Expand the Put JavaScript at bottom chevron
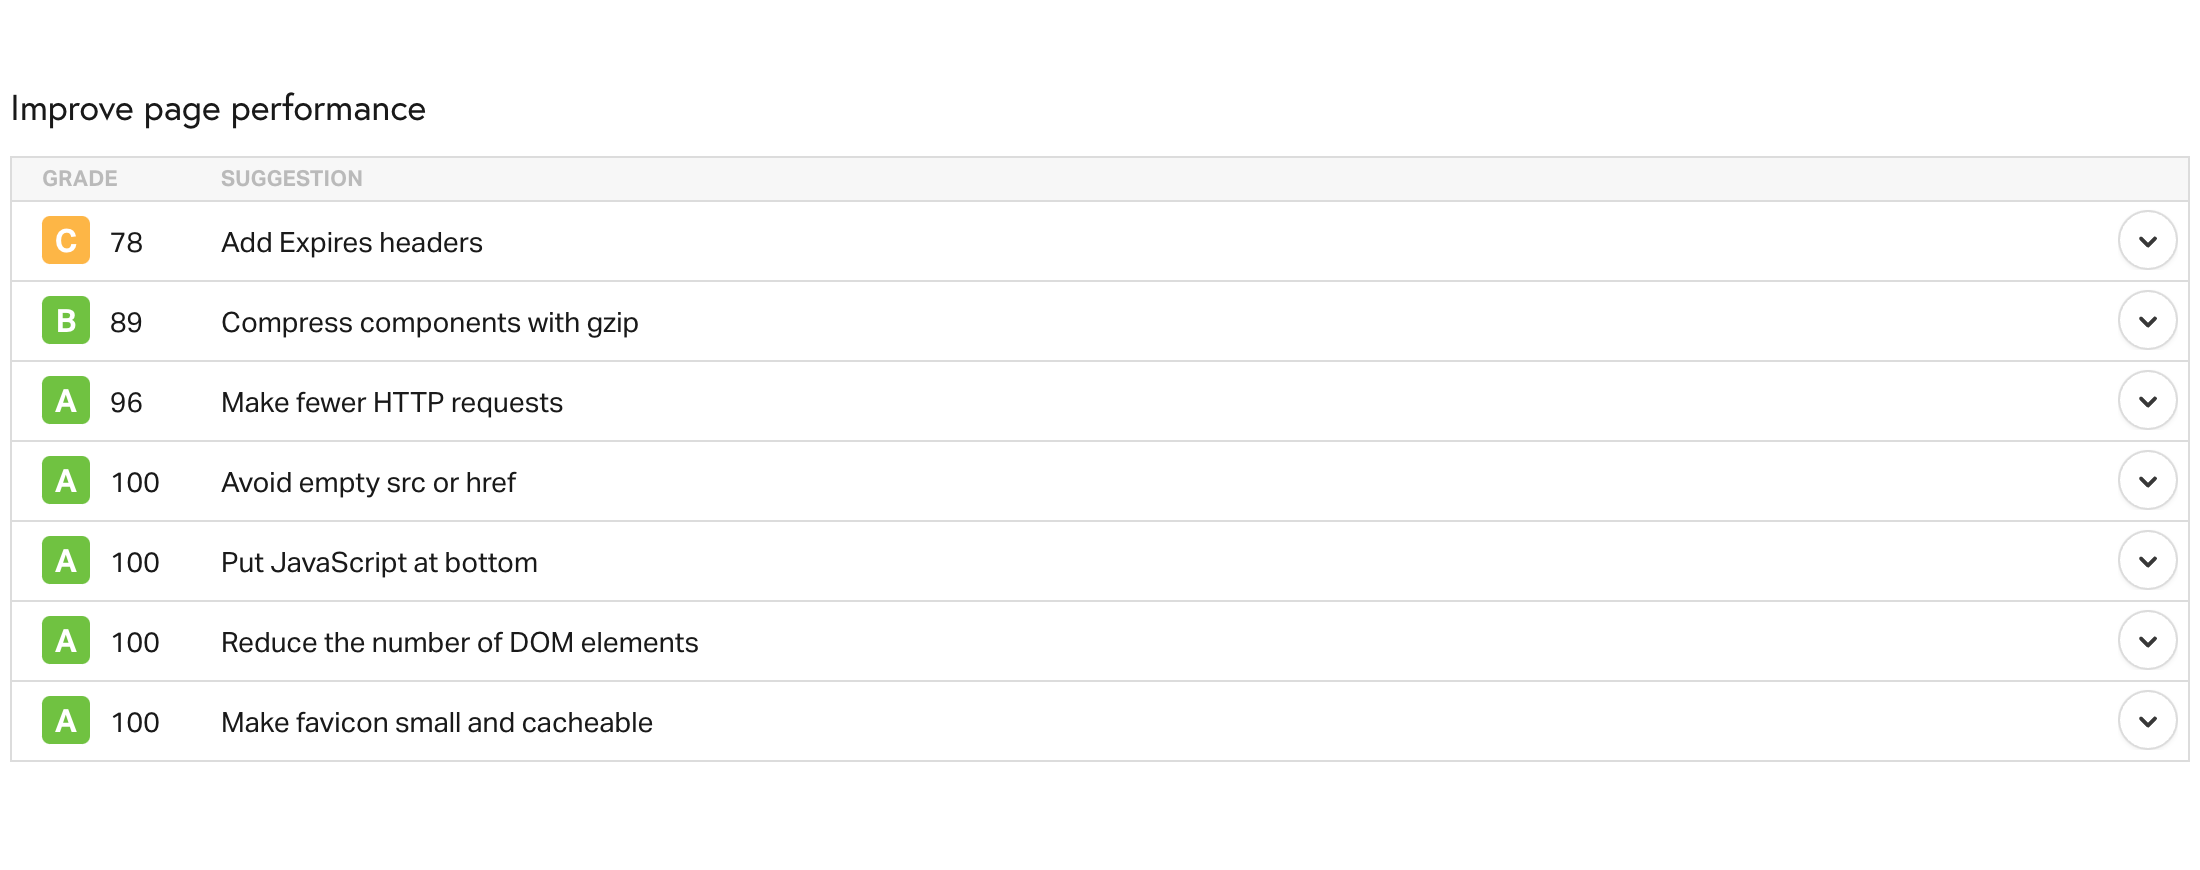This screenshot has height=870, width=2200. pos(2147,561)
